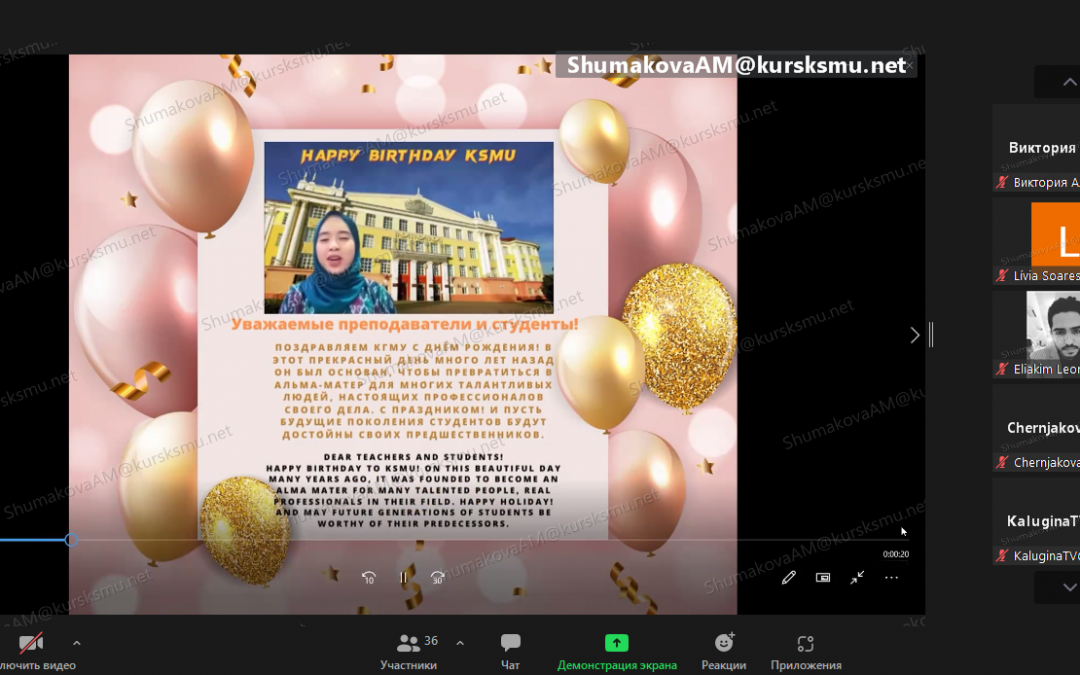The image size is (1080, 675).
Task: Pause the video playback
Action: [404, 577]
